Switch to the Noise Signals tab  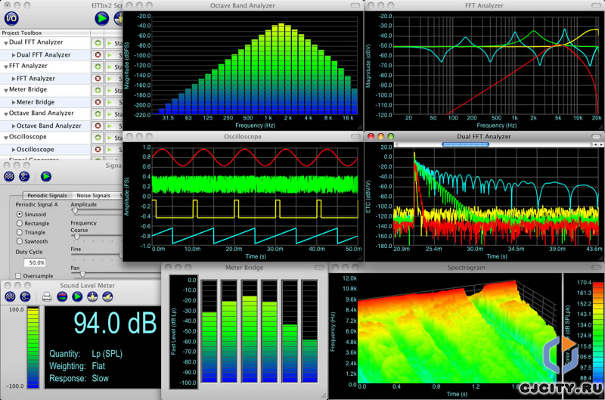(92, 193)
